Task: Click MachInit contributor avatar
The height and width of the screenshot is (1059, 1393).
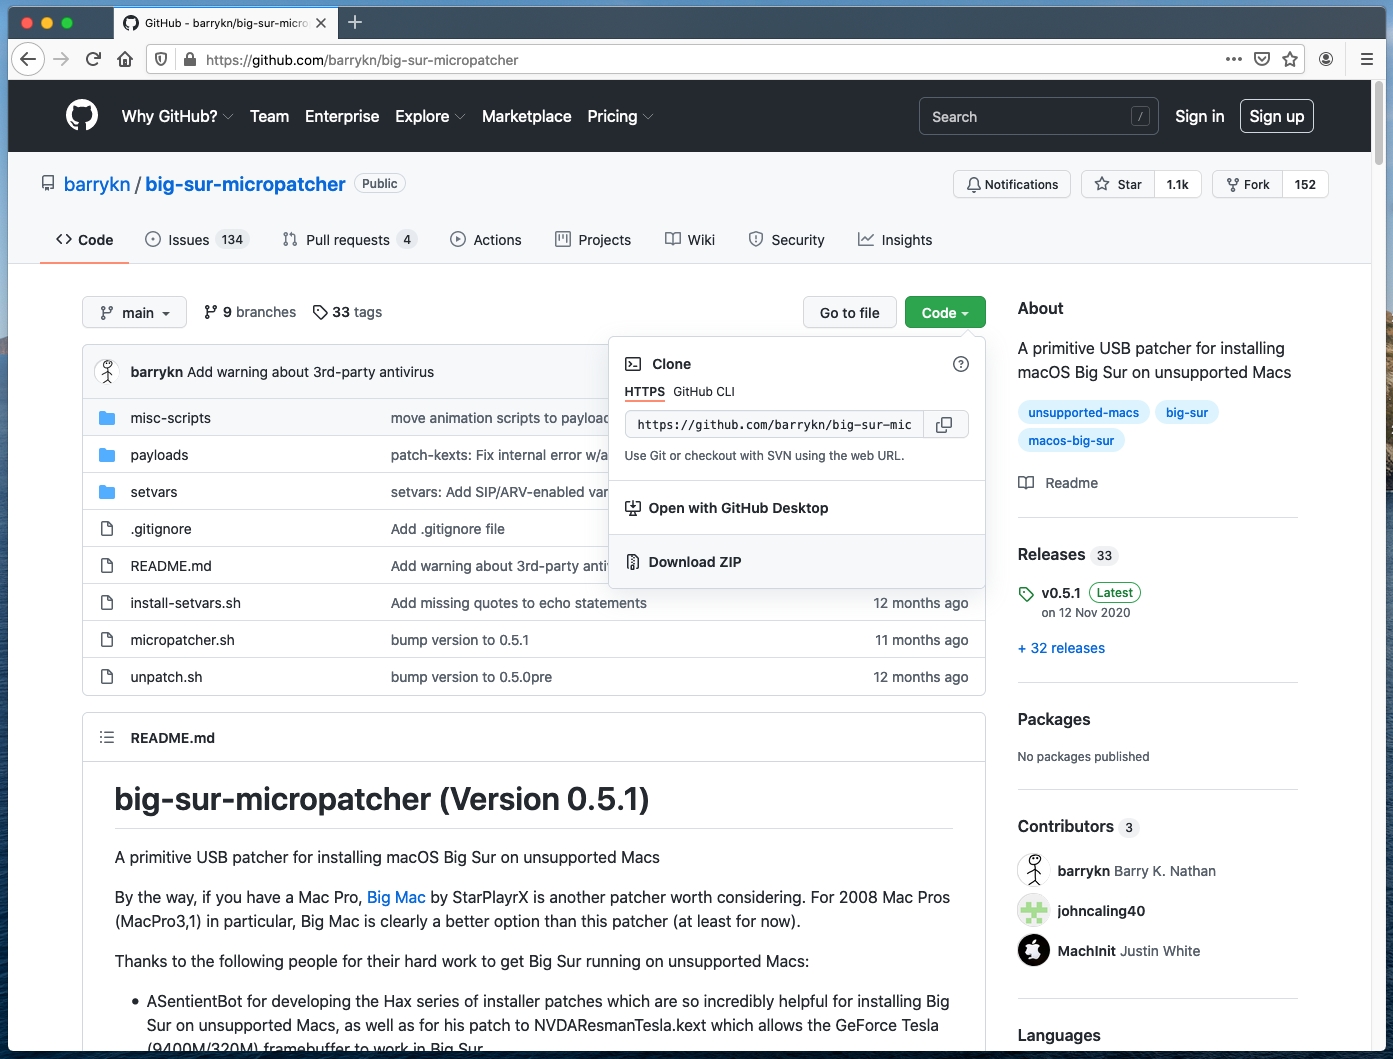Action: tap(1034, 951)
